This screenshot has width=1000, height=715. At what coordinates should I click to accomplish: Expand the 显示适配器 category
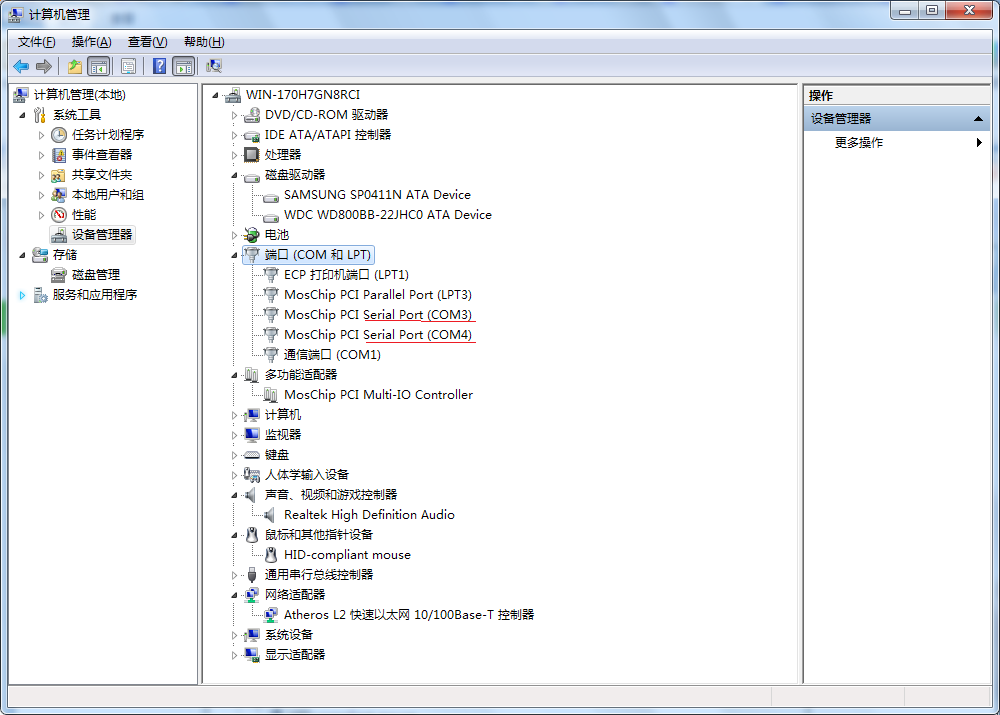coord(235,655)
